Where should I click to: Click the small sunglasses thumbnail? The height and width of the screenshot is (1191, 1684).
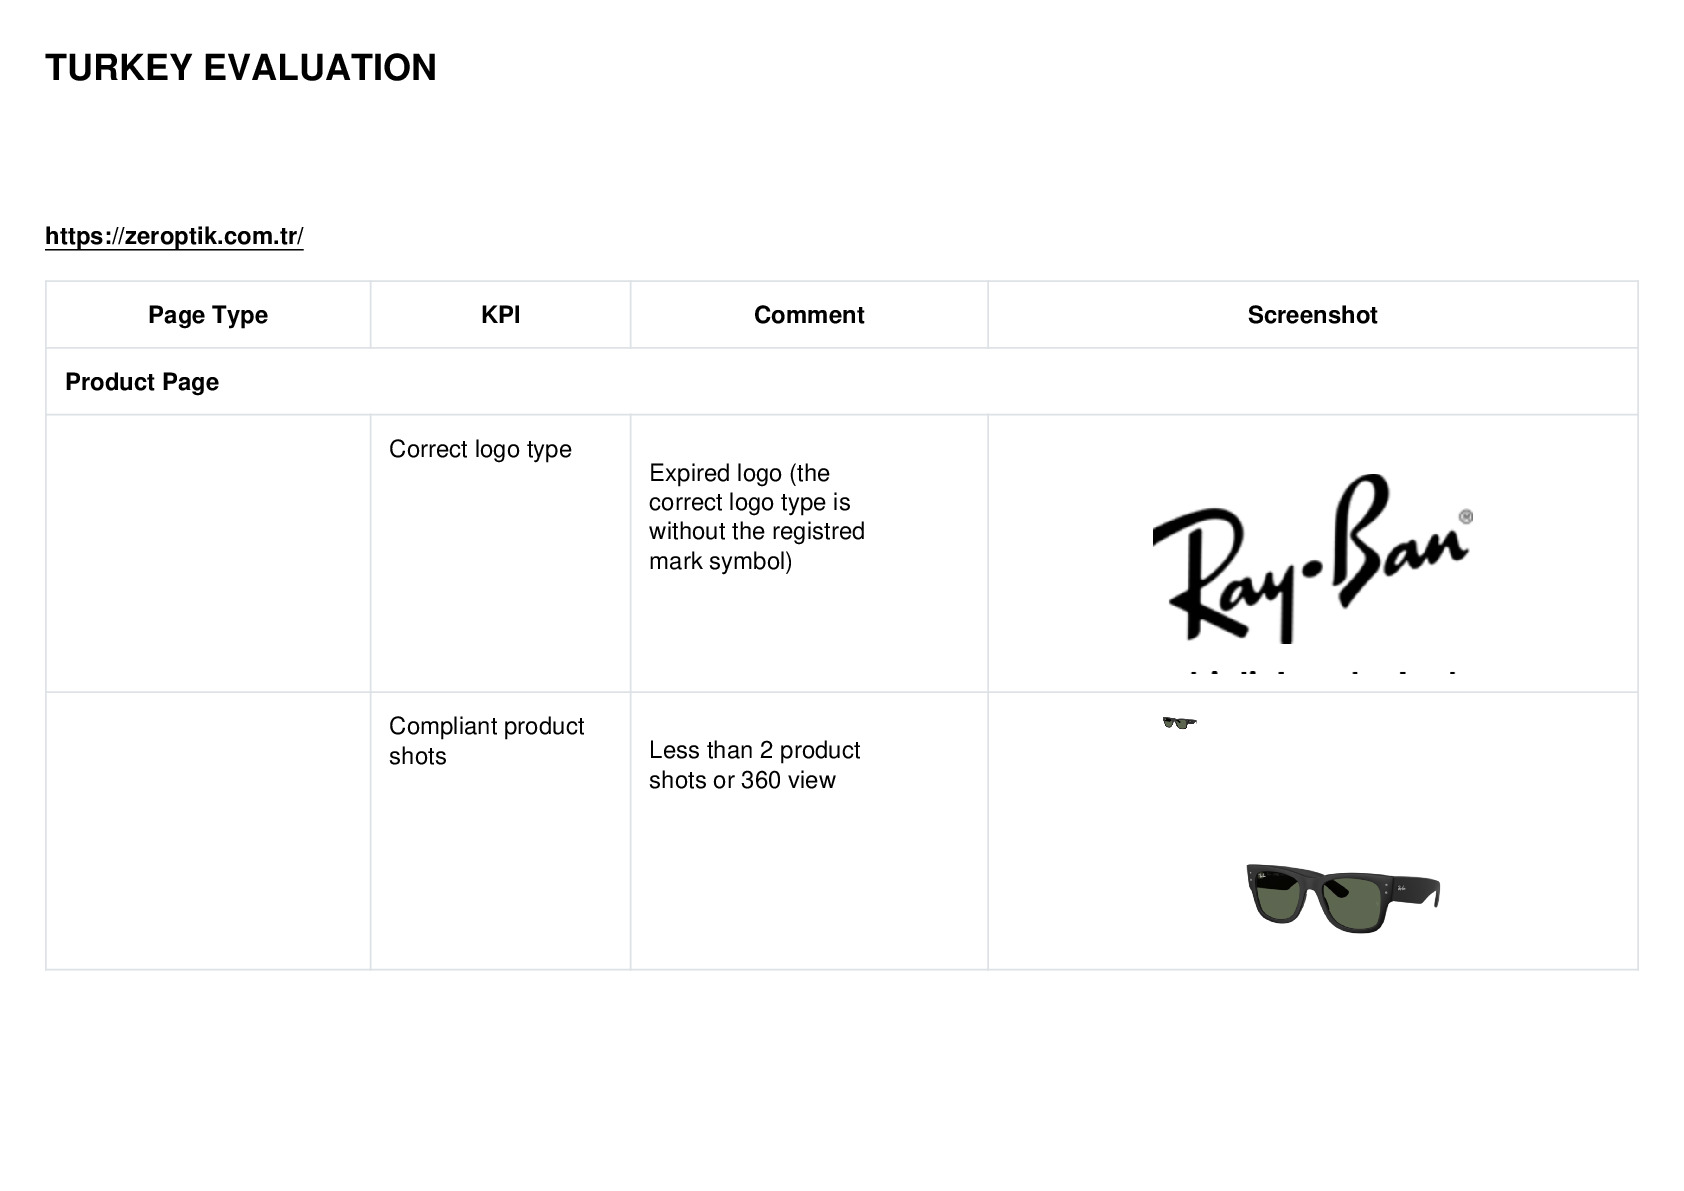coord(1179,722)
